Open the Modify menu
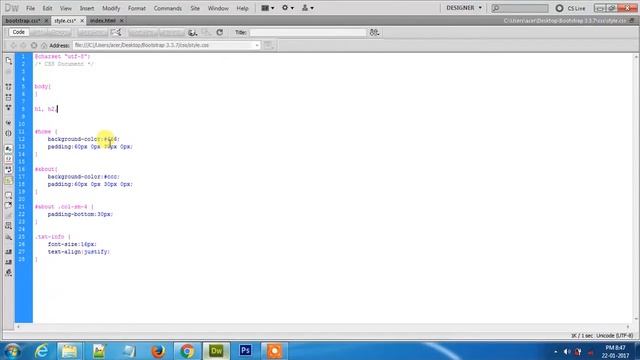Image resolution: width=640 pixels, height=360 pixels. click(x=111, y=8)
